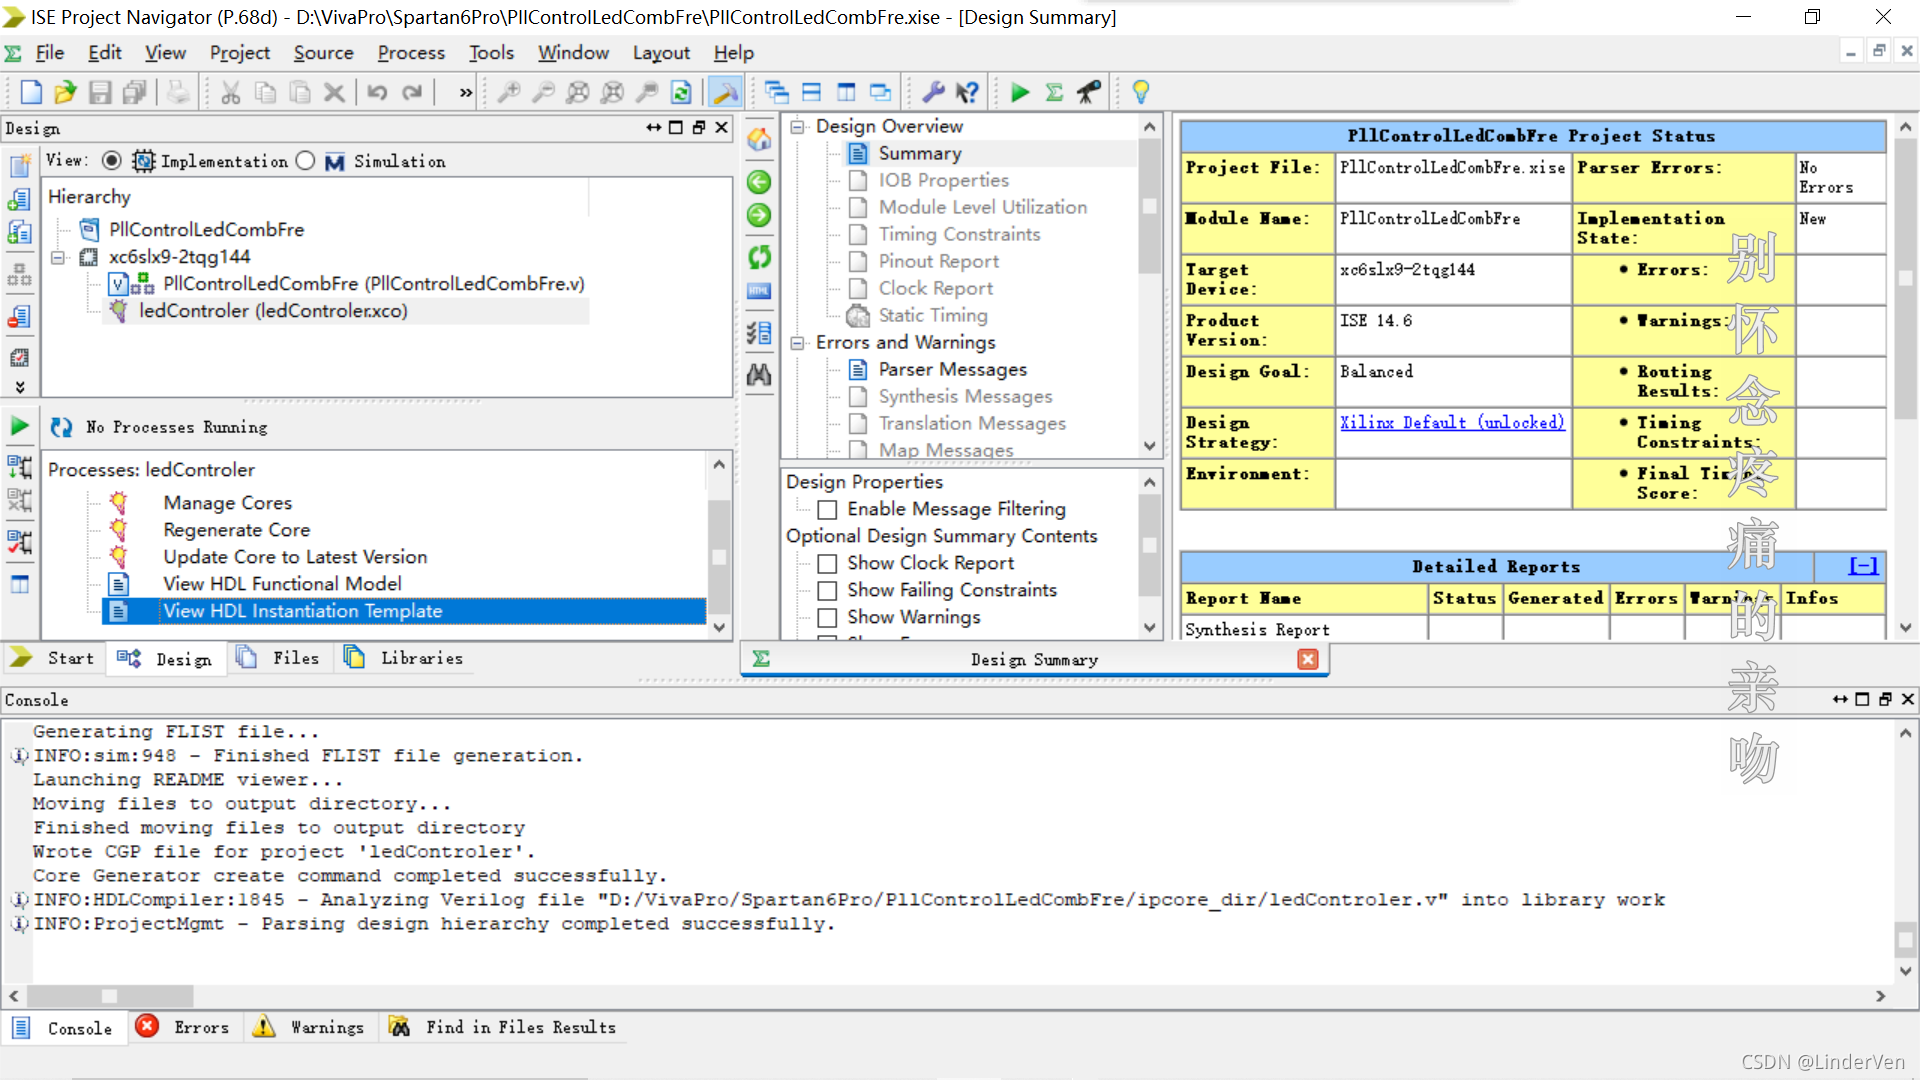Click the wrench settings icon in toolbar
This screenshot has height=1080, width=1920.
click(933, 93)
